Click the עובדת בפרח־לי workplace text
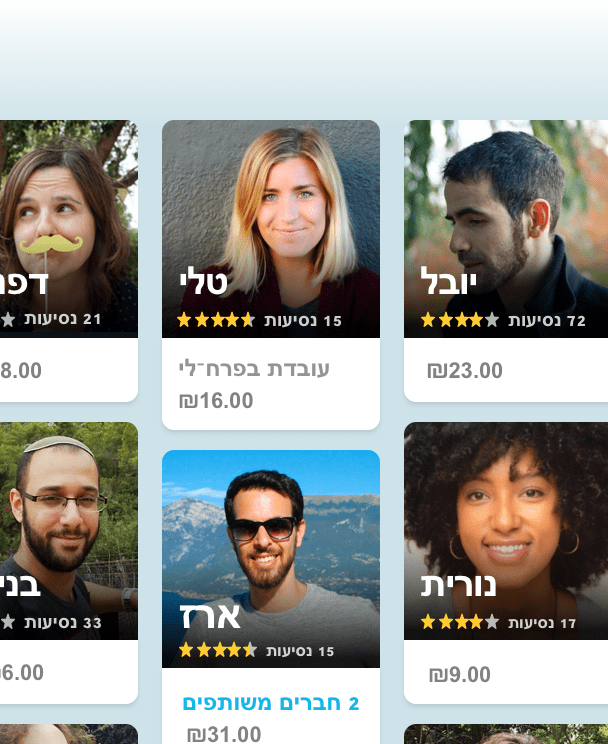608x744 pixels. pyautogui.click(x=254, y=369)
